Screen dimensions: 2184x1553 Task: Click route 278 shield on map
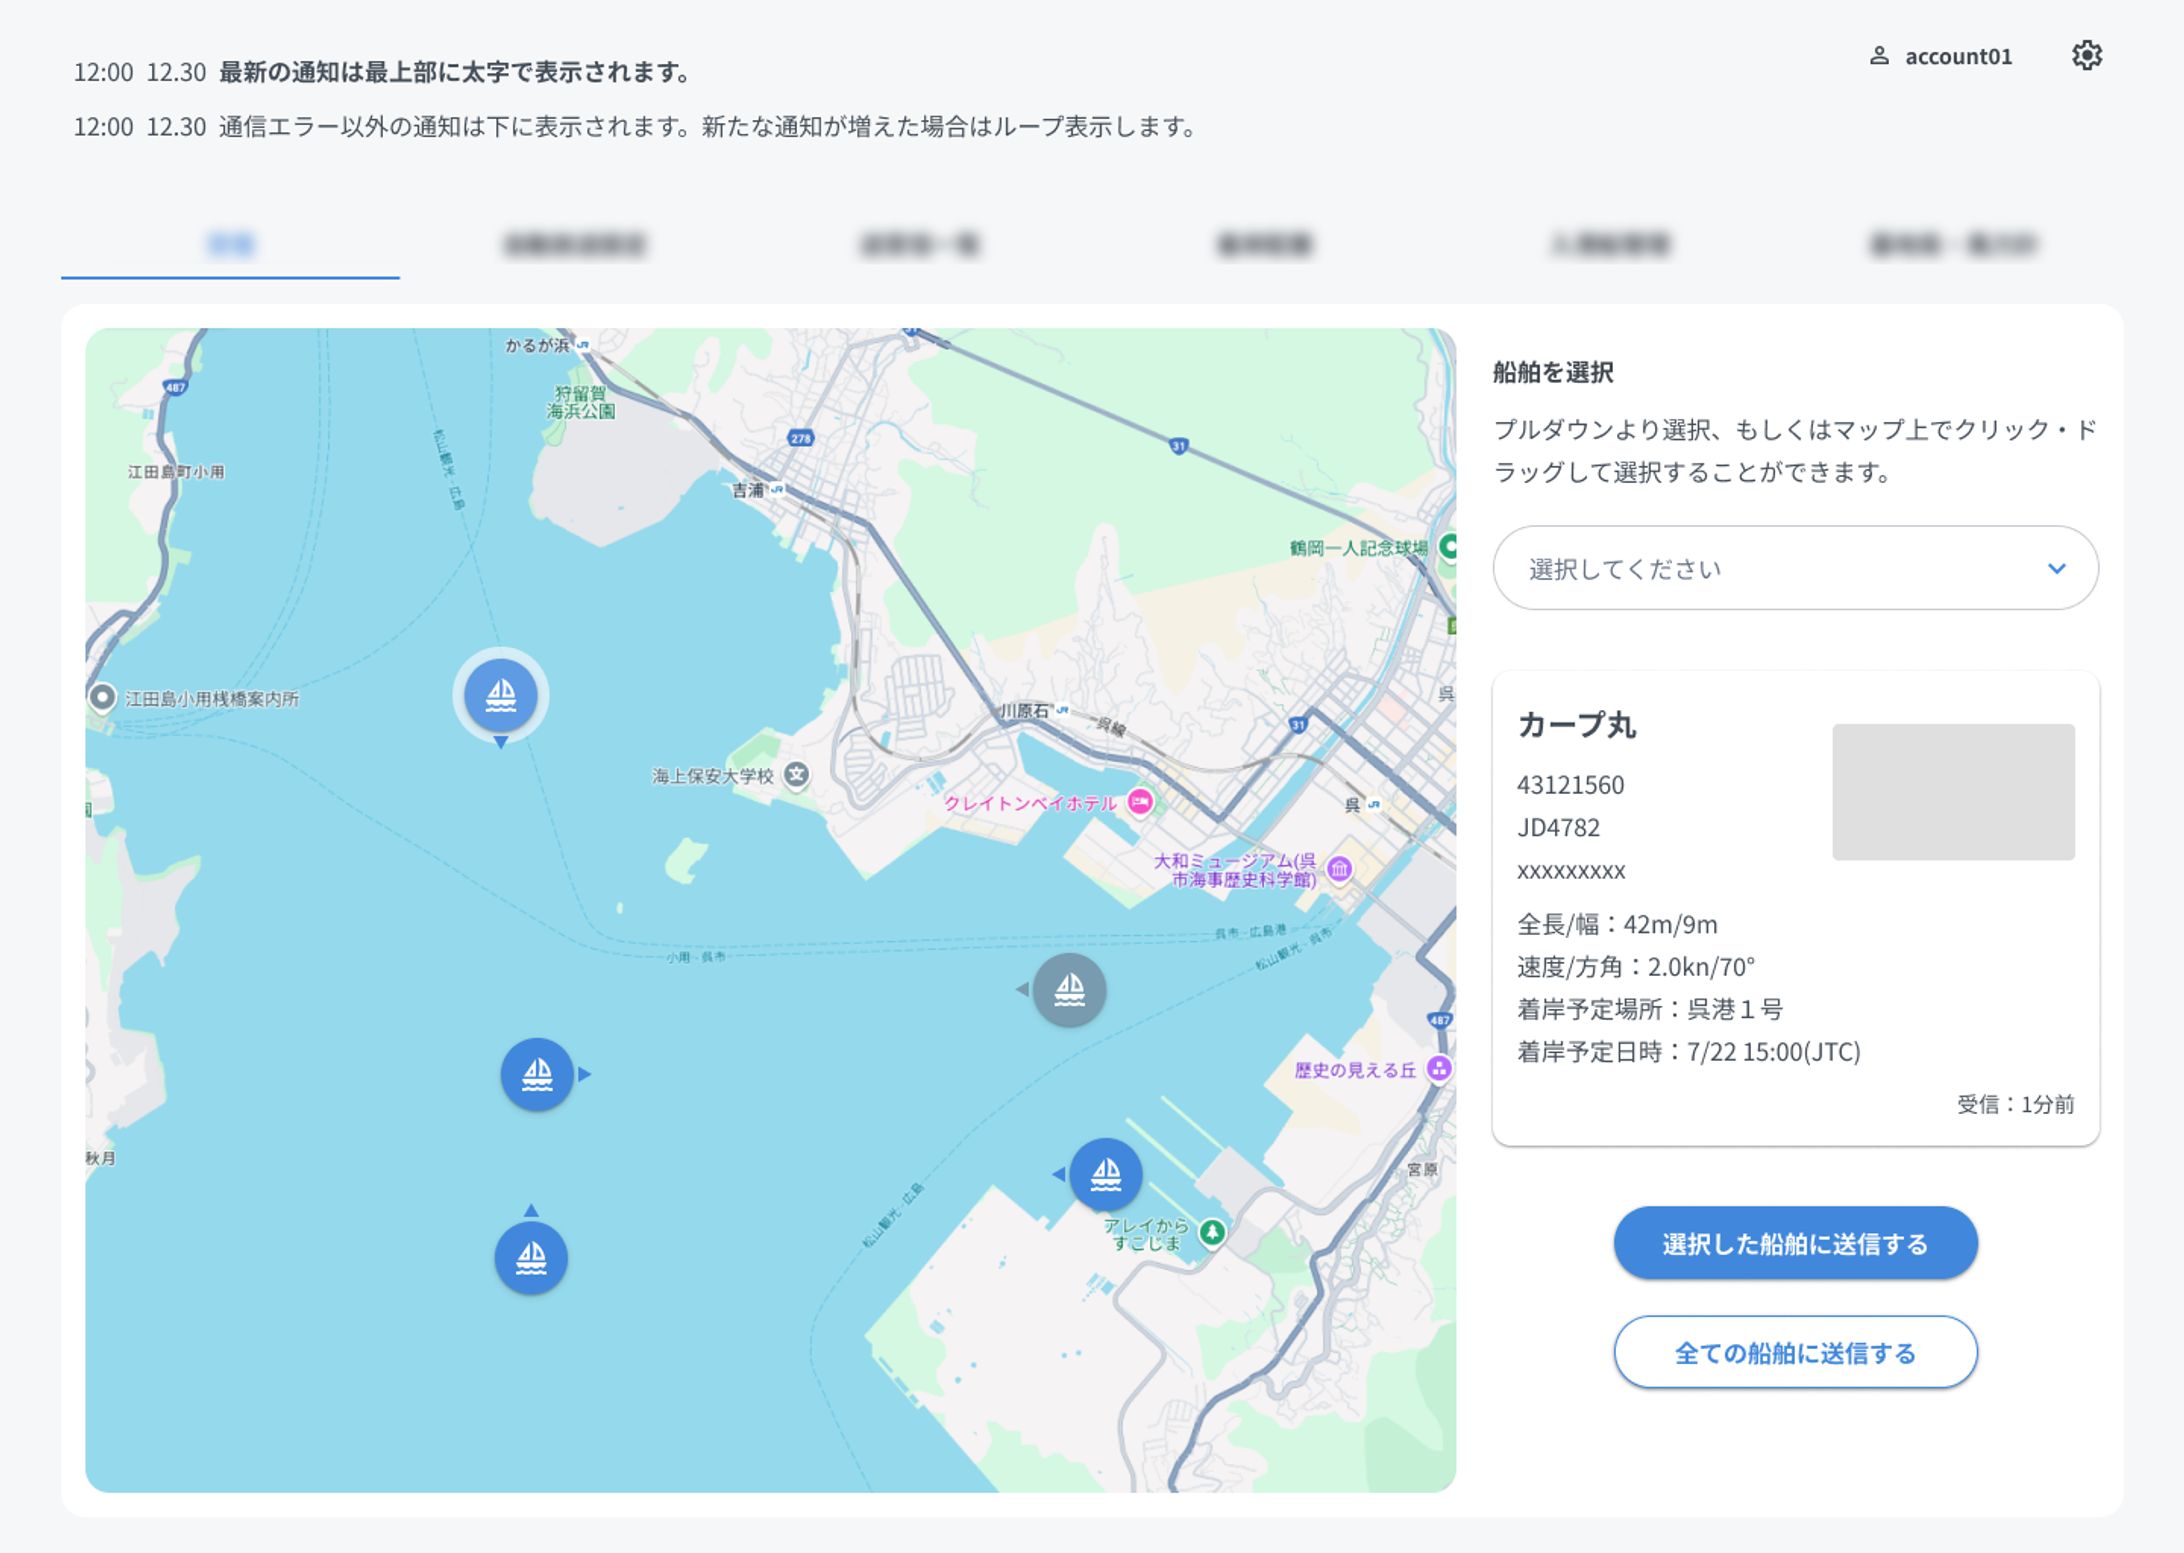801,438
